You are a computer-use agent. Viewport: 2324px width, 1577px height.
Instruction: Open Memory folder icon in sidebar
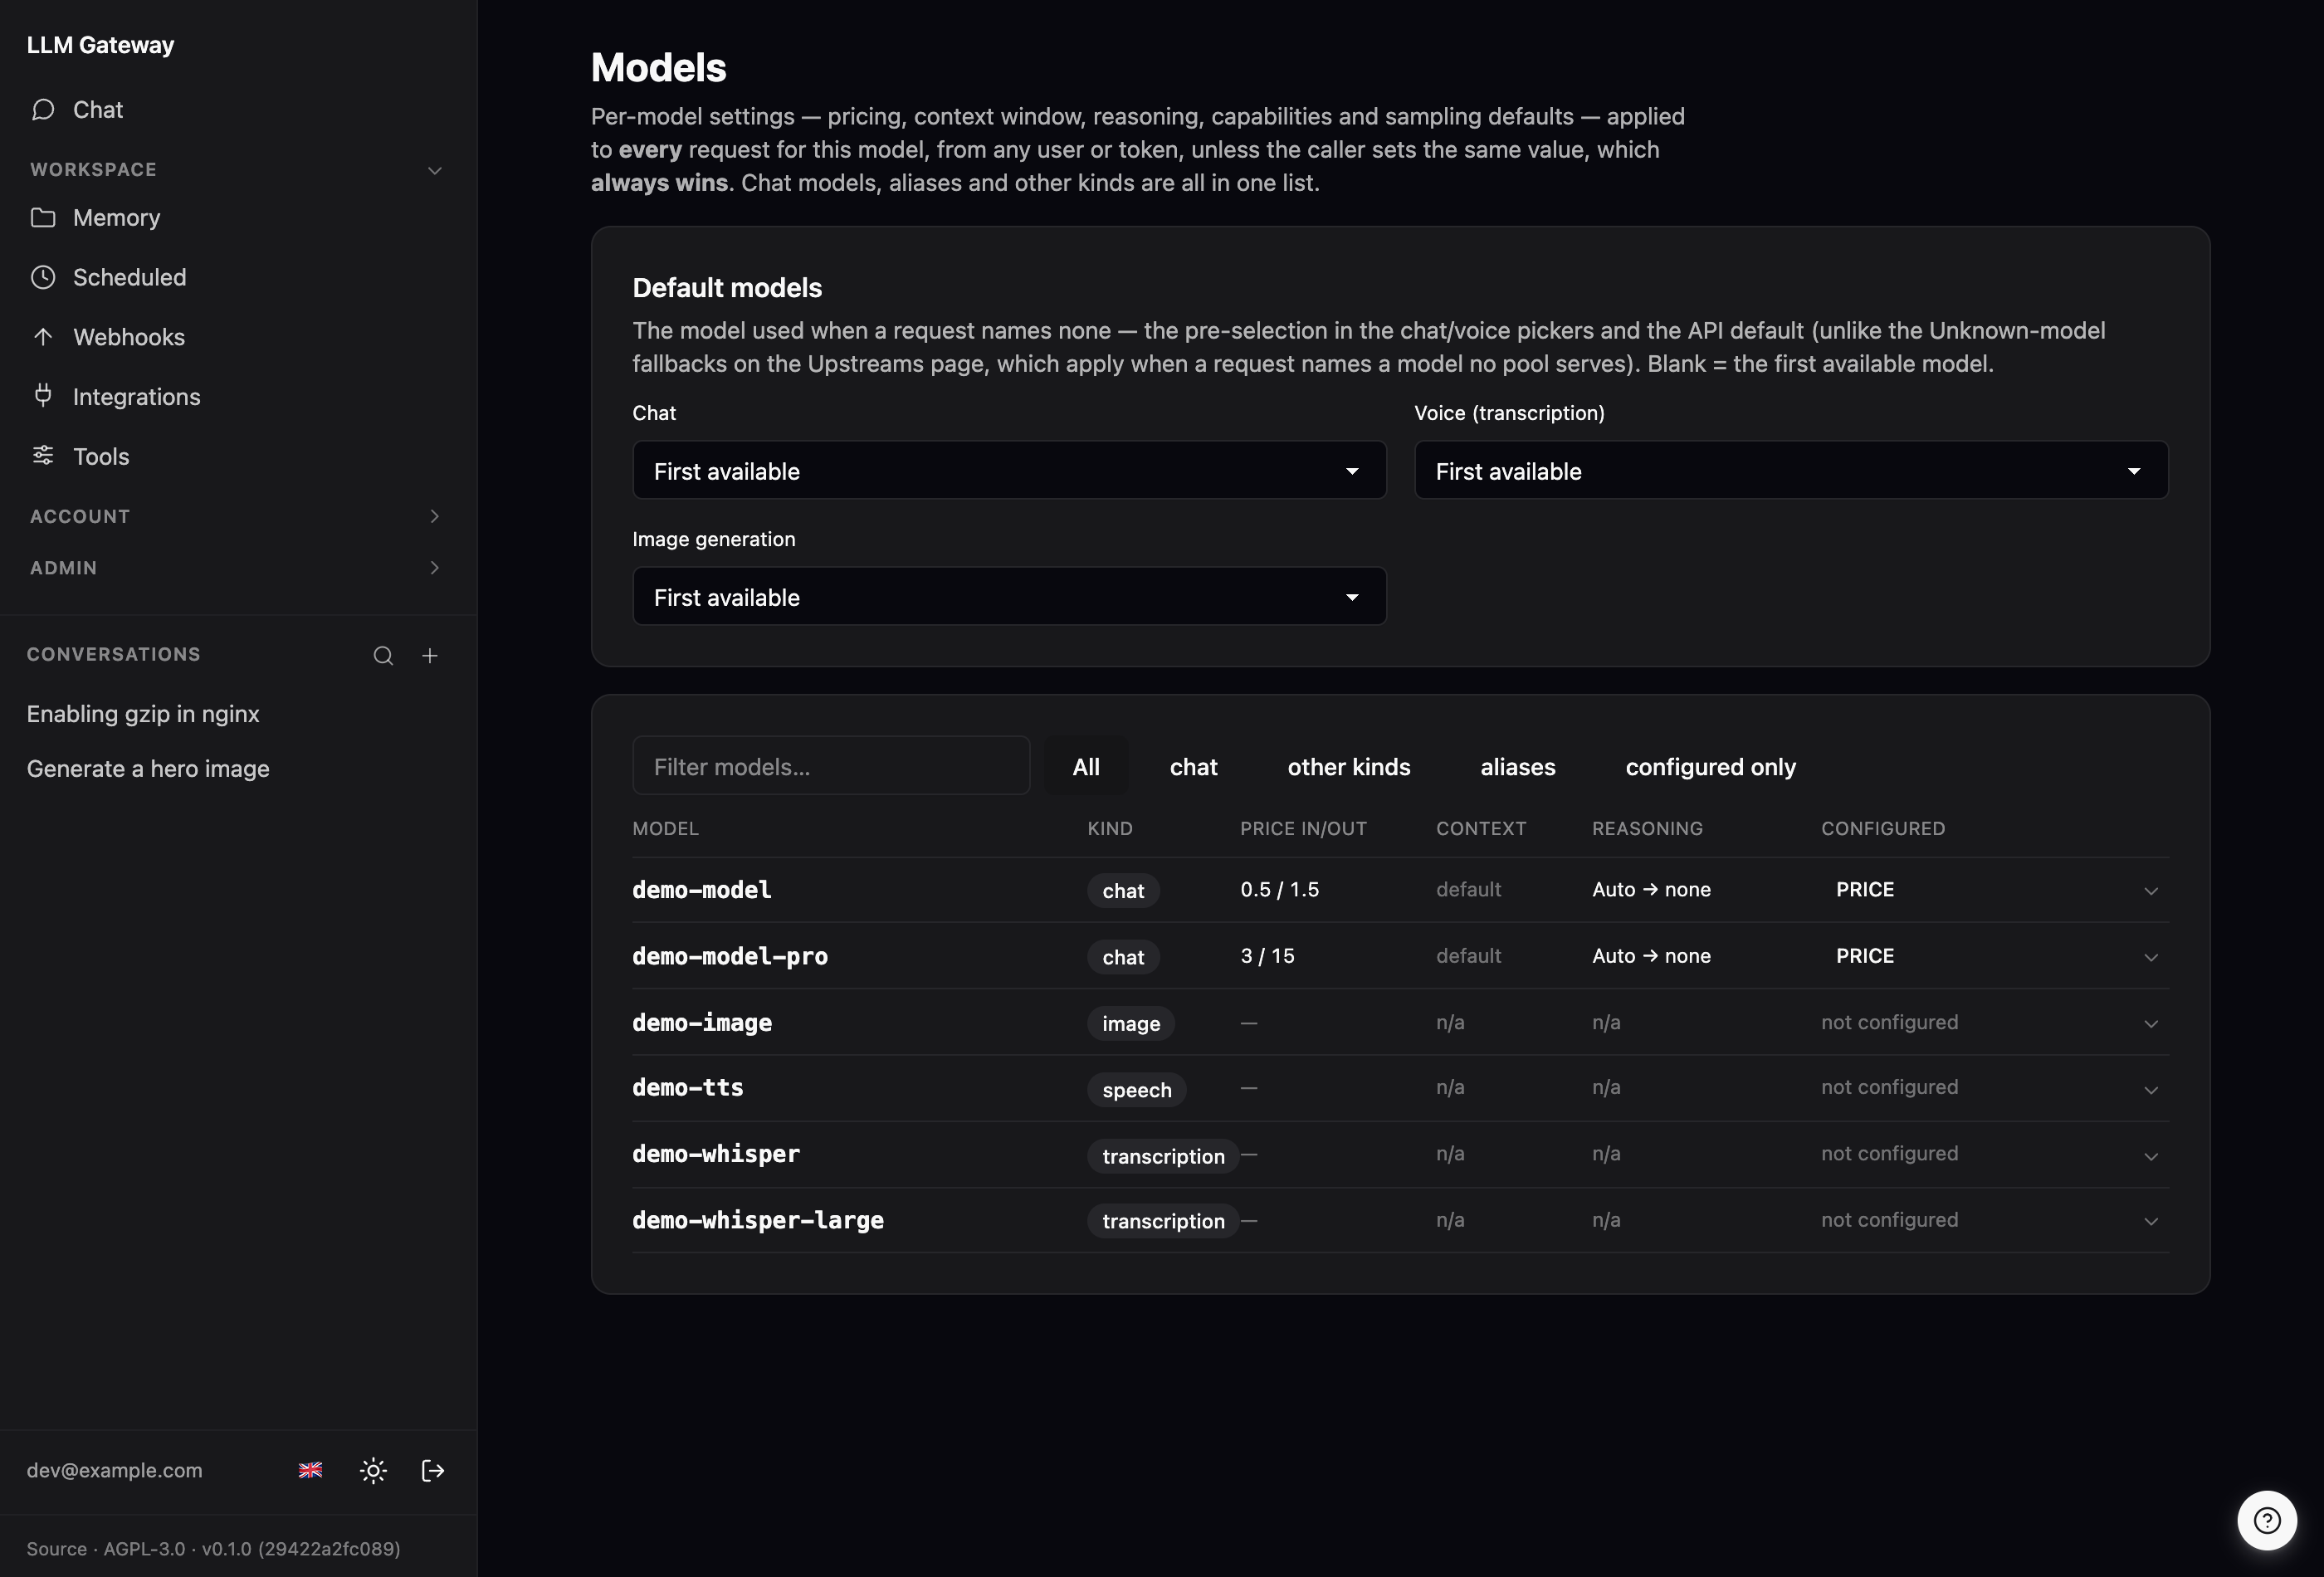click(43, 217)
